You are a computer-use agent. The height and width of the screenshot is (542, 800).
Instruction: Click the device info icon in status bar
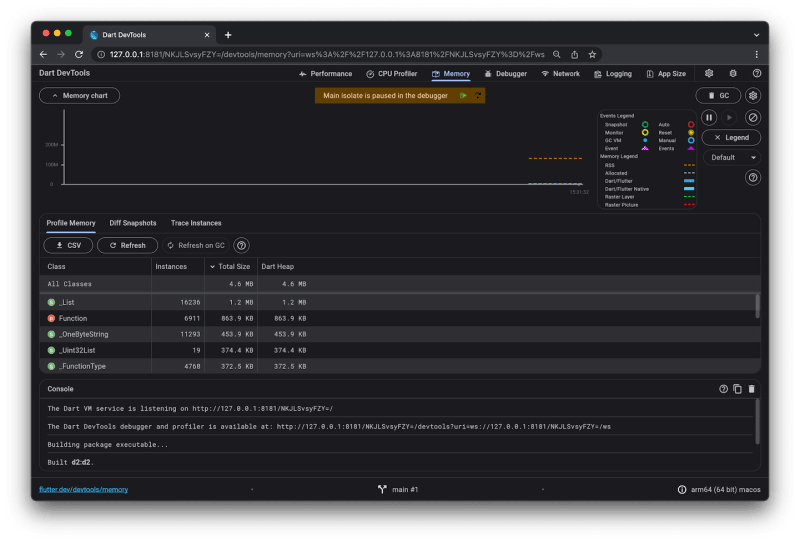point(682,489)
